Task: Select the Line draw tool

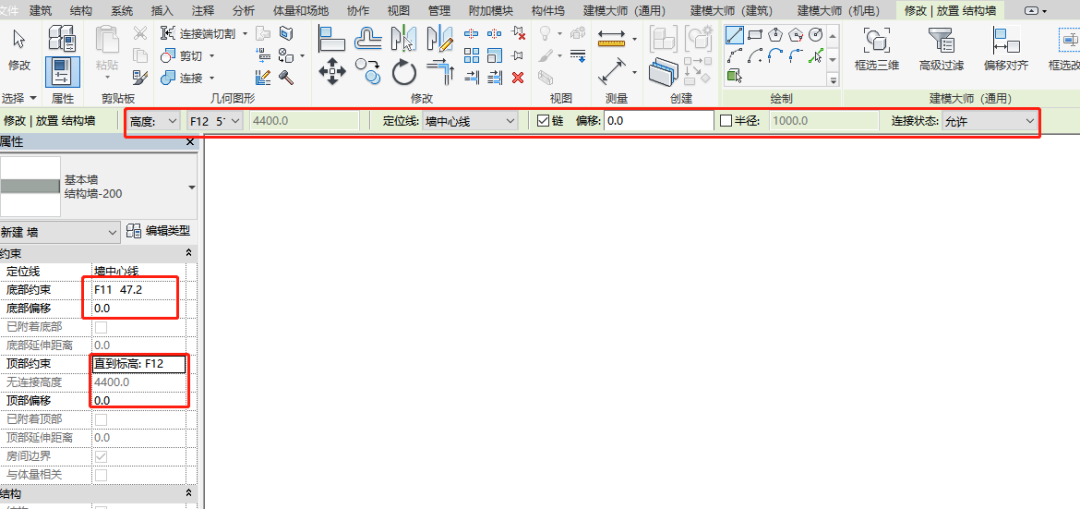Action: pyautogui.click(x=735, y=34)
